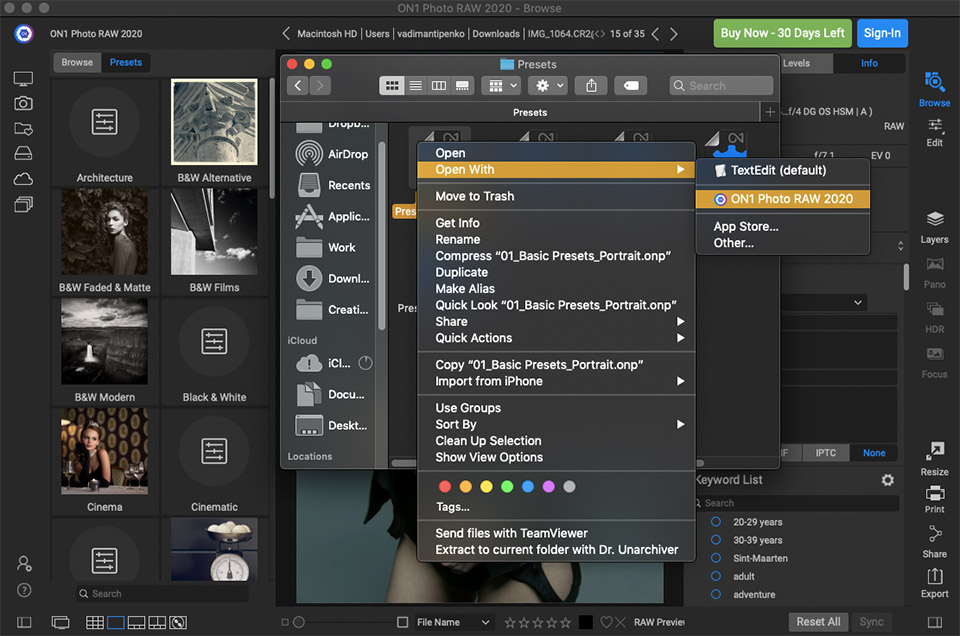Click the Finder Search field
The height and width of the screenshot is (636, 960).
point(721,86)
